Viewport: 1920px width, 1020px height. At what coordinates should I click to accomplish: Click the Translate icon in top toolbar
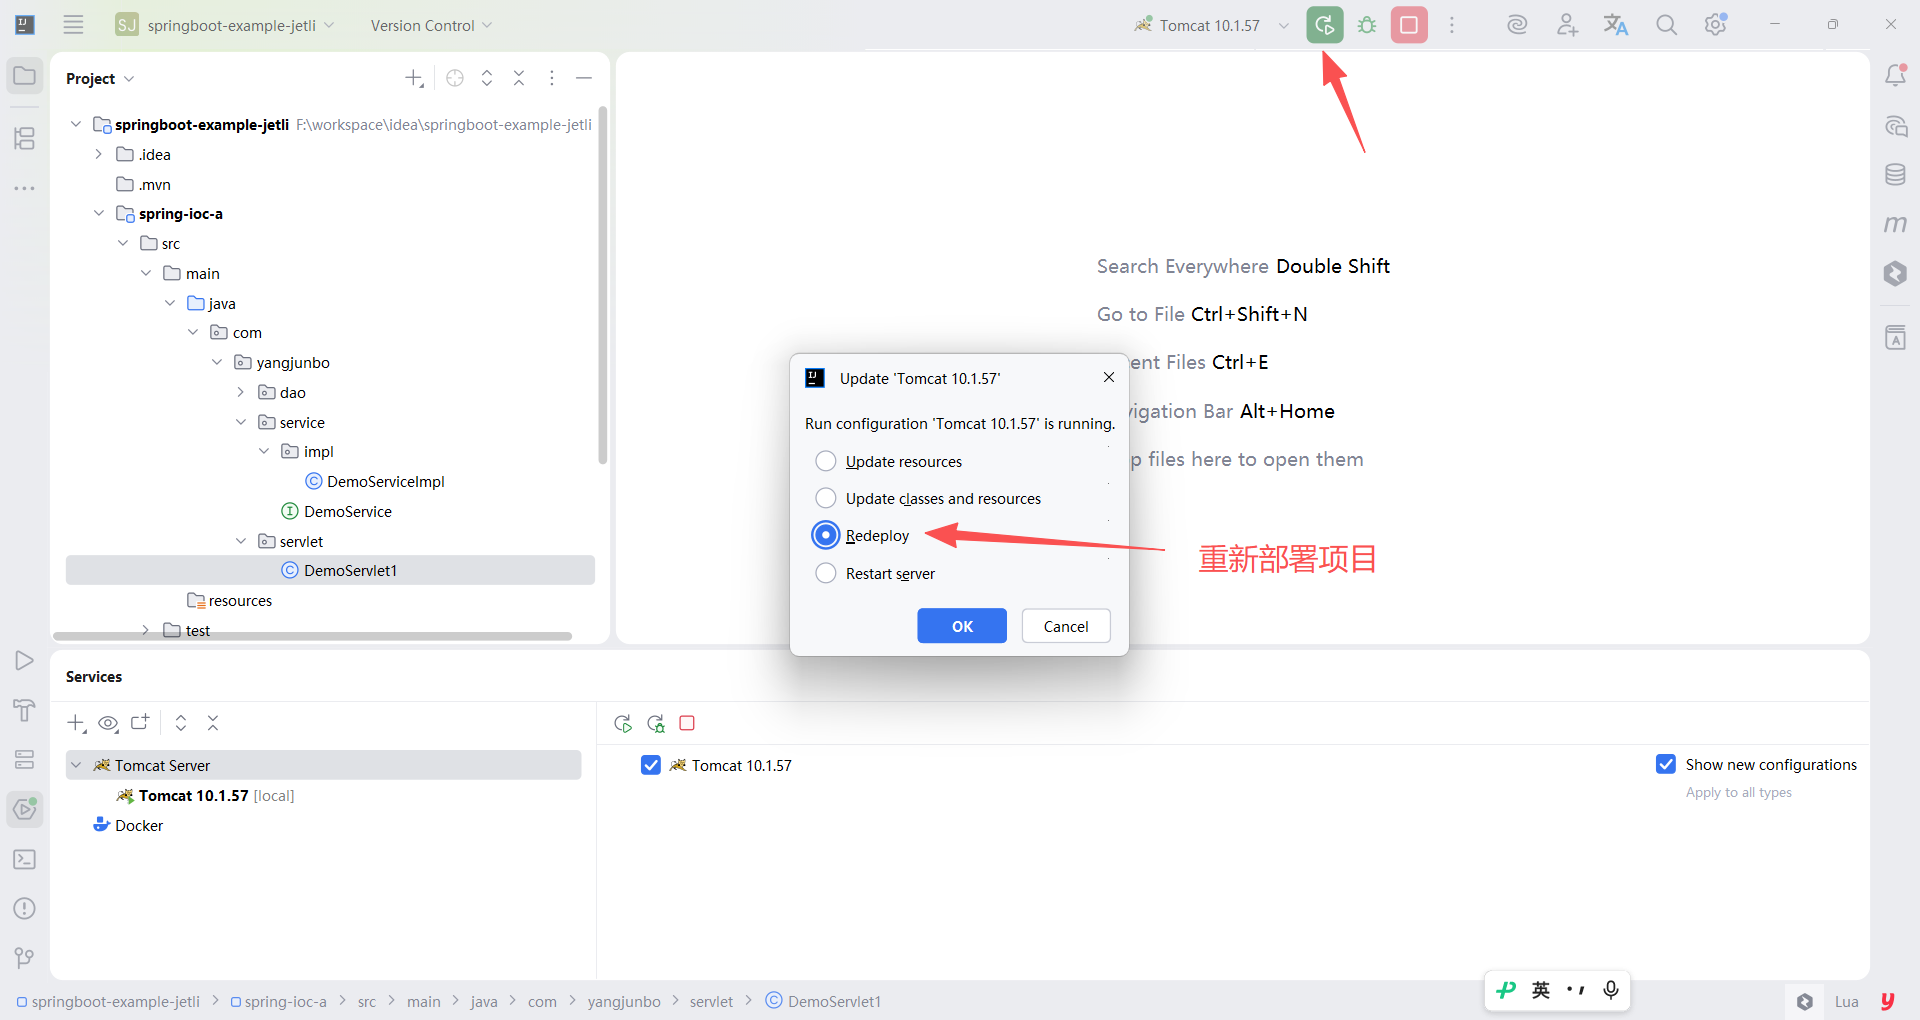pyautogui.click(x=1616, y=25)
